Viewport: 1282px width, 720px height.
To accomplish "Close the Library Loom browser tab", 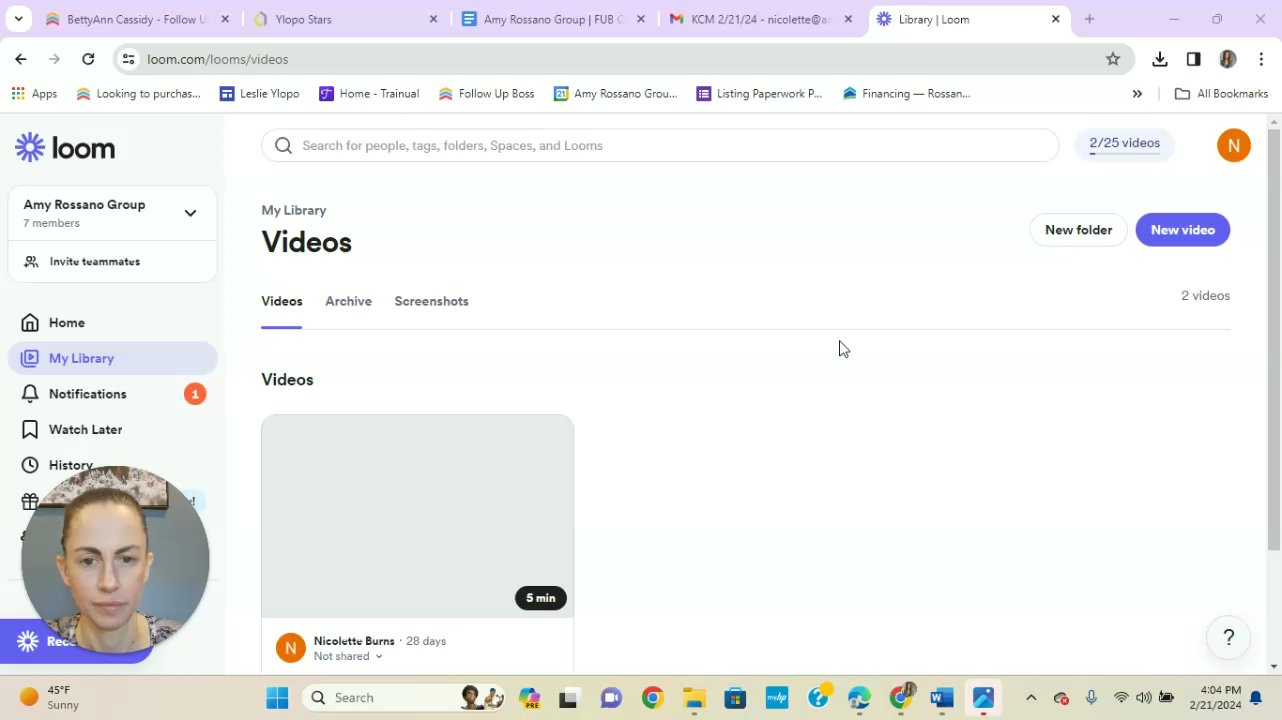I will (1055, 19).
